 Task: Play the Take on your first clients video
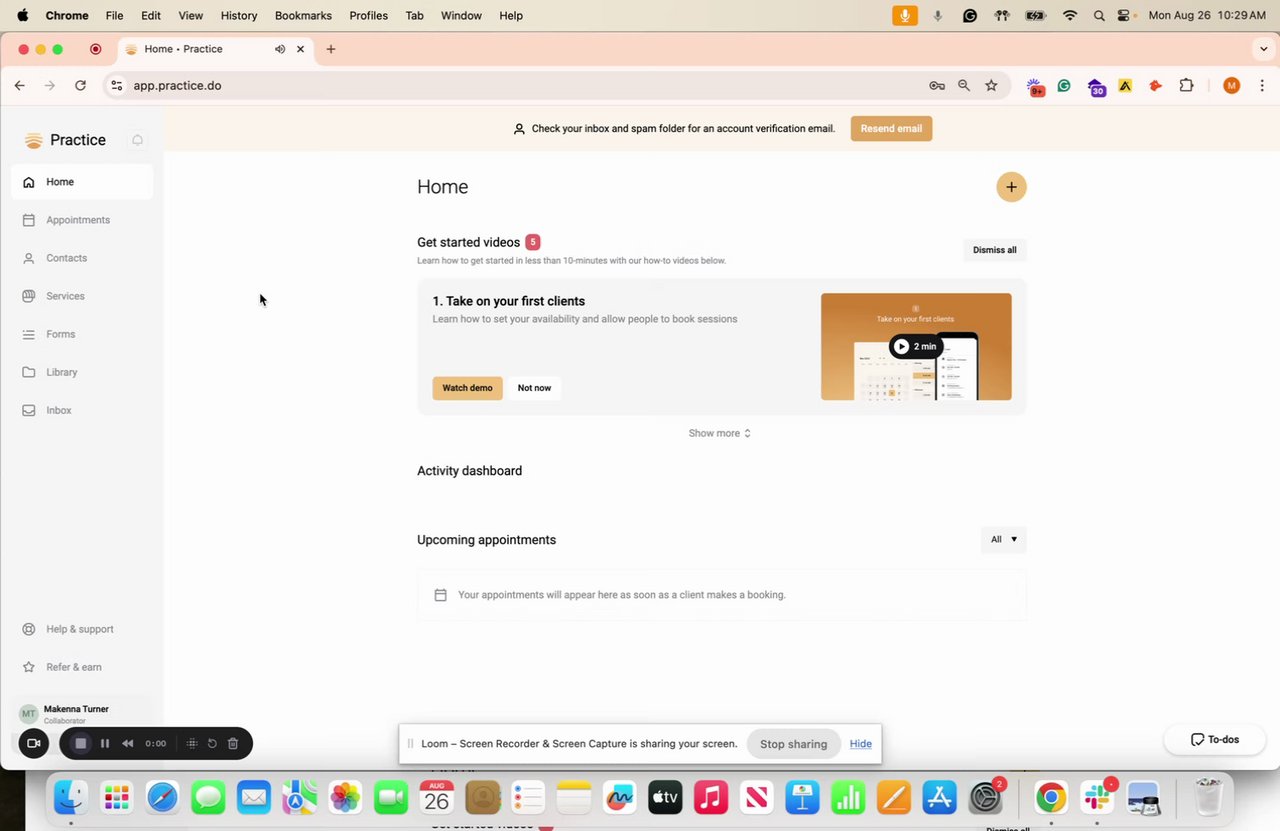[x=916, y=346]
